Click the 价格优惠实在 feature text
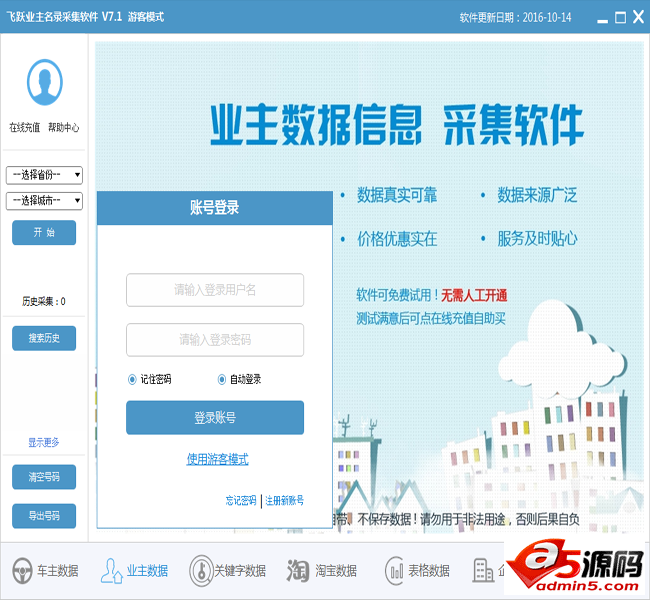650x600 pixels. click(397, 238)
